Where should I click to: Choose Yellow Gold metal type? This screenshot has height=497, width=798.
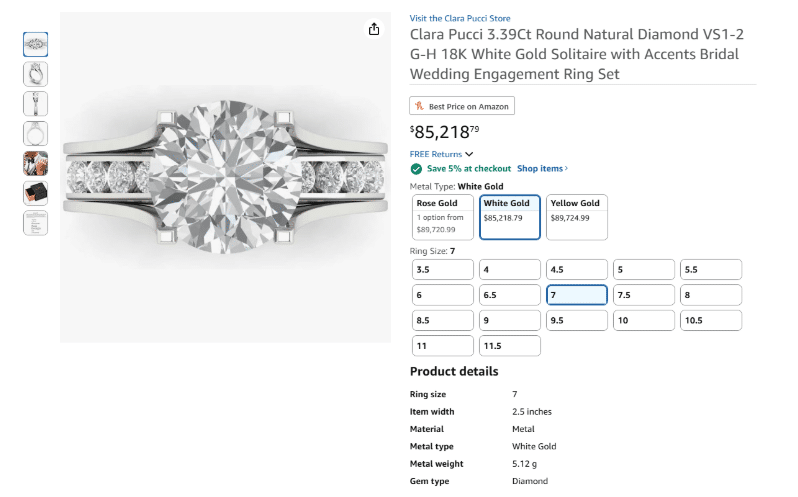click(577, 217)
